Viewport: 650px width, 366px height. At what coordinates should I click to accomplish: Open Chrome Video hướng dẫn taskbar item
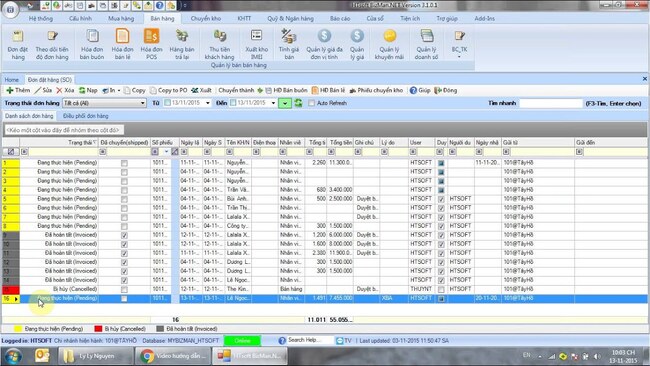172,356
